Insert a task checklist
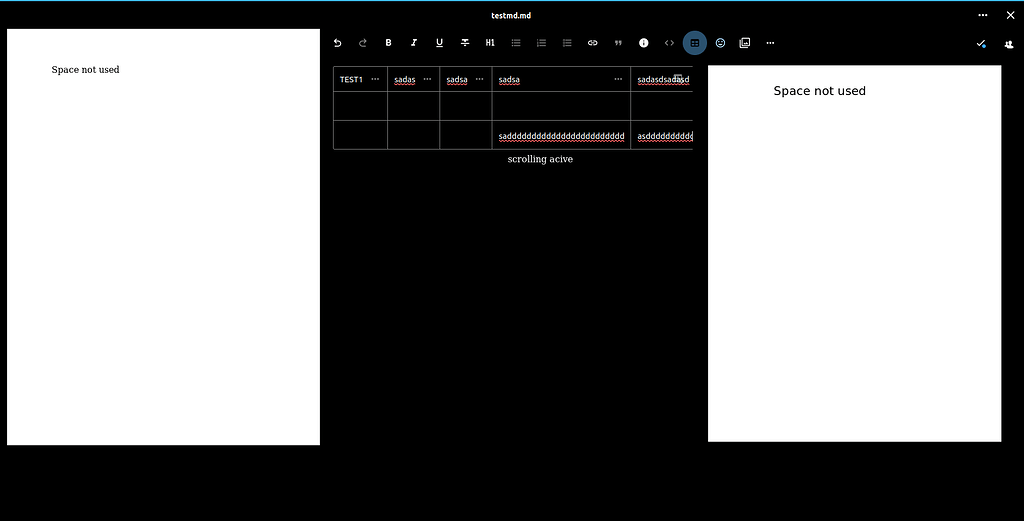Viewport: 1024px width, 521px height. click(x=567, y=43)
